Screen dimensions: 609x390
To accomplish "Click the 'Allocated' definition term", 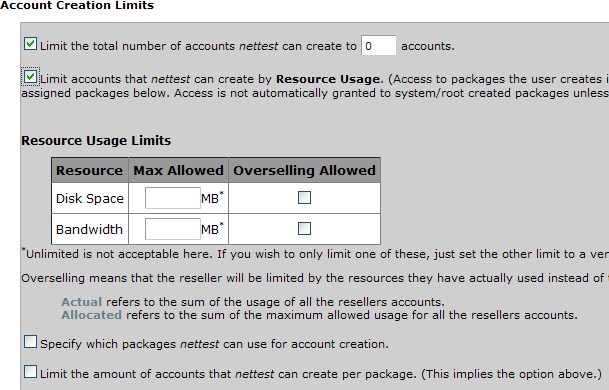I will (x=91, y=315).
